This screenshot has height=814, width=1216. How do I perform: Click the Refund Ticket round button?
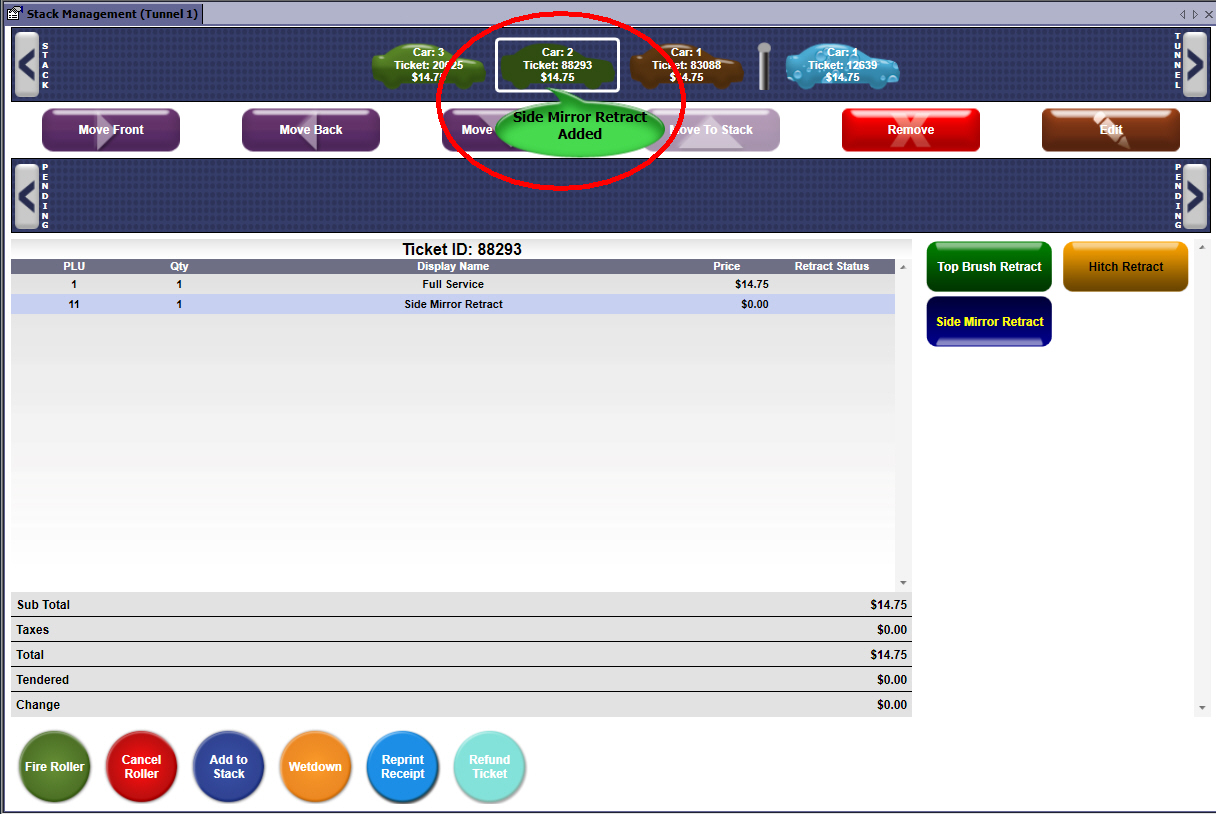(x=489, y=767)
